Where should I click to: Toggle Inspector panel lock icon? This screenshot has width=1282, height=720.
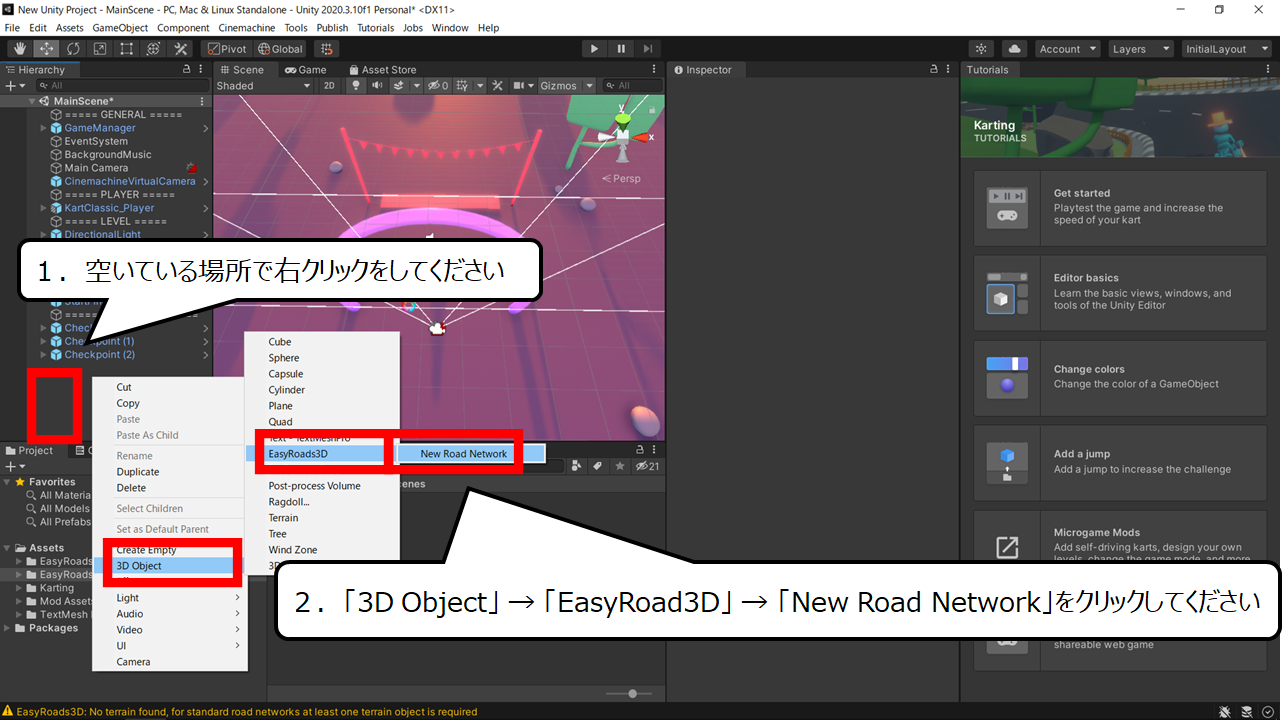point(935,70)
